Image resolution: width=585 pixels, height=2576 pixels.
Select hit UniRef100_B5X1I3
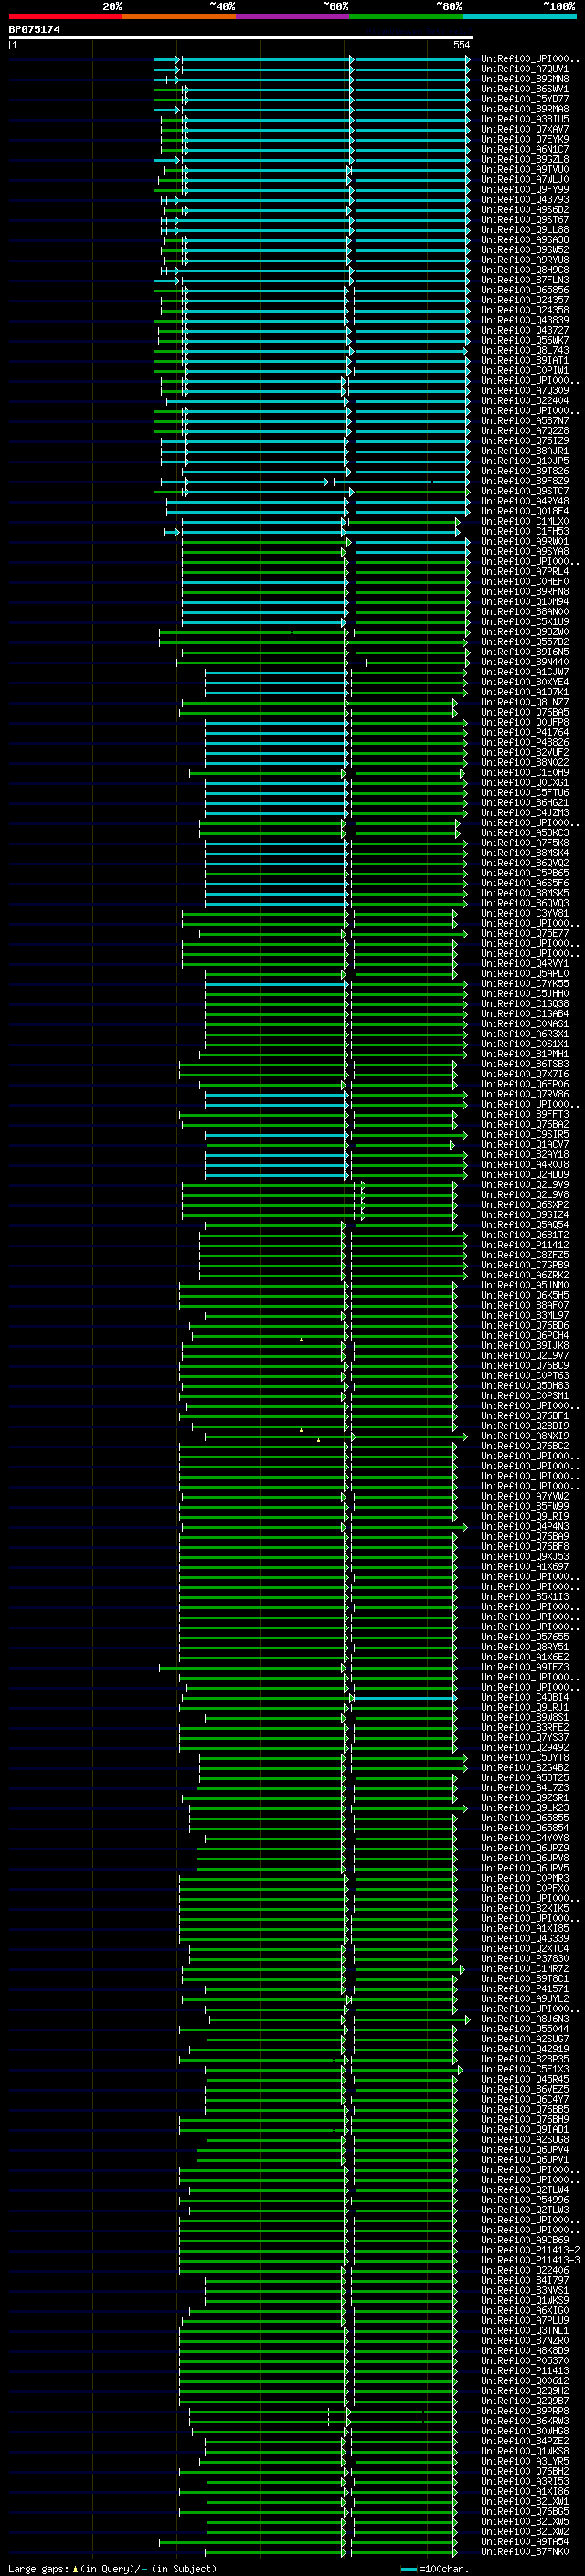tap(524, 1596)
